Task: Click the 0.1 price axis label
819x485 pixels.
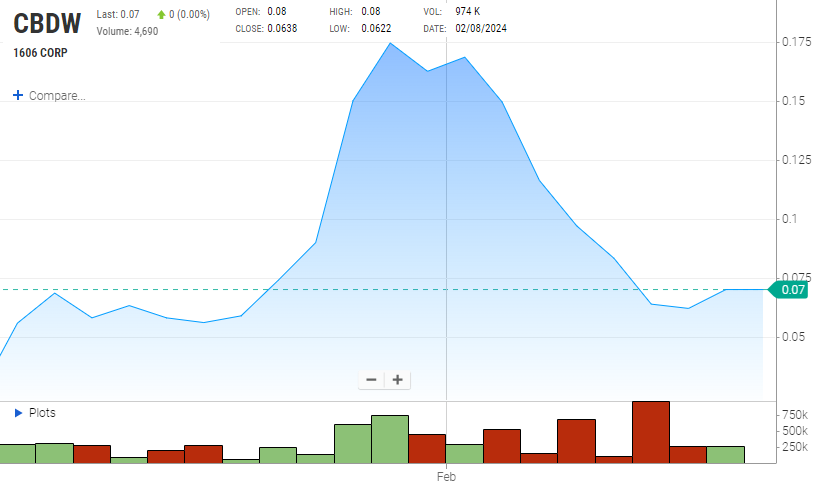Action: 790,219
